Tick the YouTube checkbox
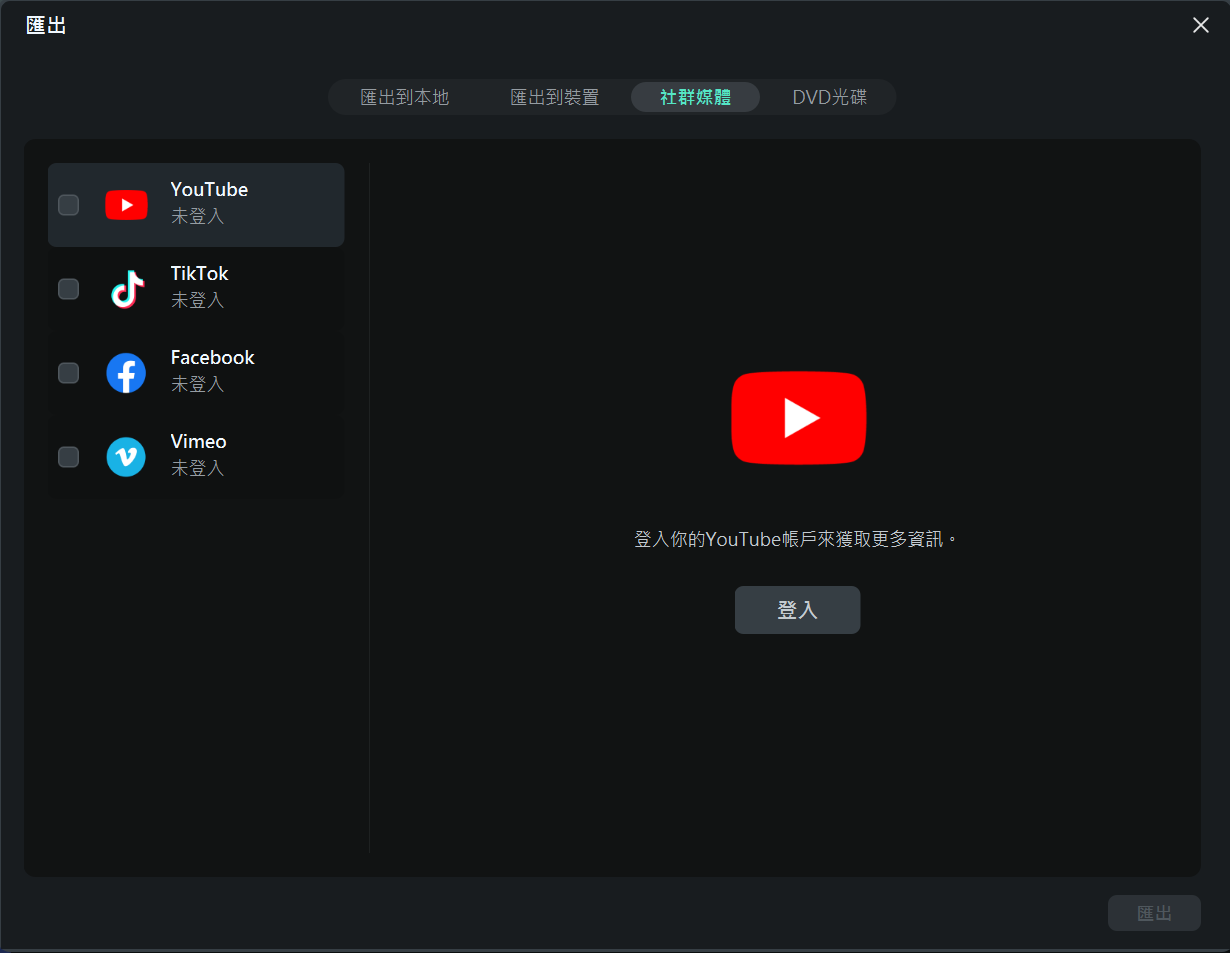This screenshot has width=1230, height=953. pos(68,205)
